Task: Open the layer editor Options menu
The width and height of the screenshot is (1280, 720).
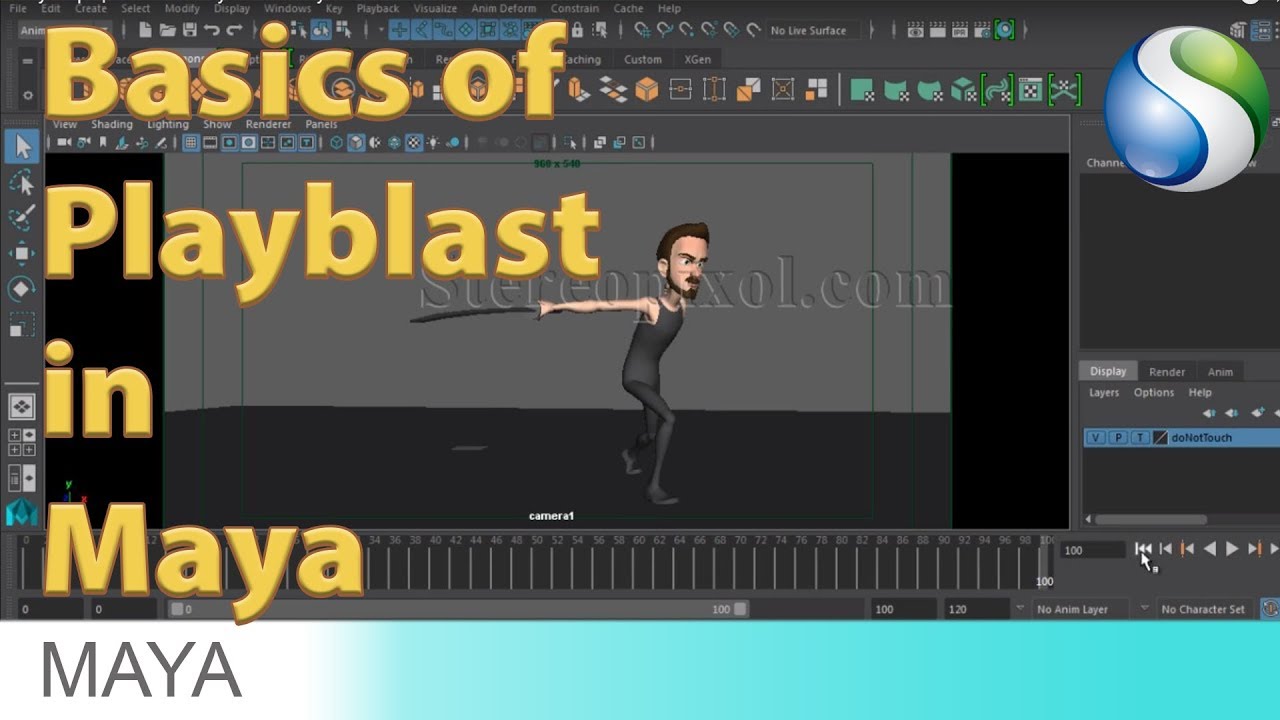Action: coord(1154,392)
